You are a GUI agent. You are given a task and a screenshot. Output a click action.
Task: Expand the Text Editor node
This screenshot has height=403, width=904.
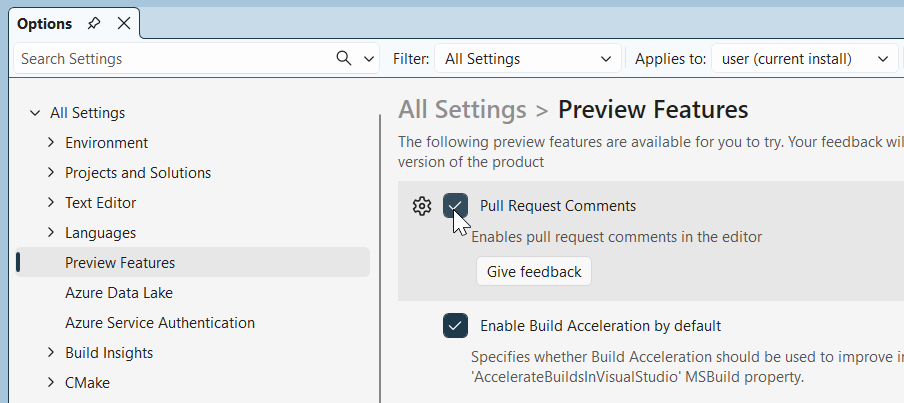(51, 203)
